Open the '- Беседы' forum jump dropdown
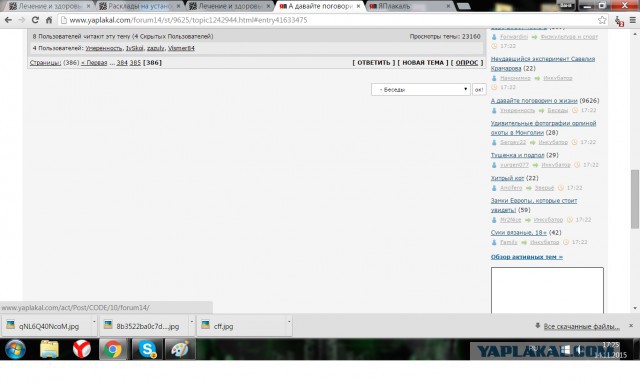 pyautogui.click(x=421, y=89)
